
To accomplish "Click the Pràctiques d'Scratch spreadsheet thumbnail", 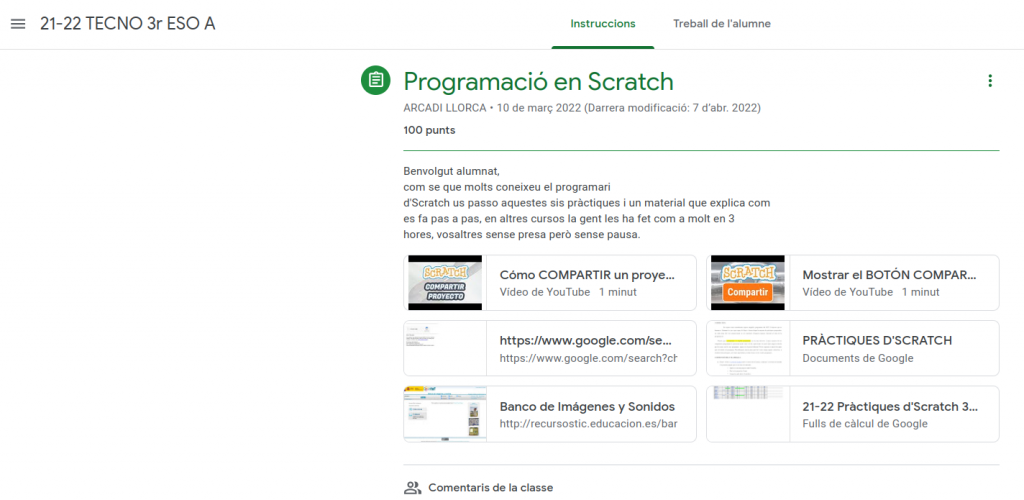I will pos(748,414).
